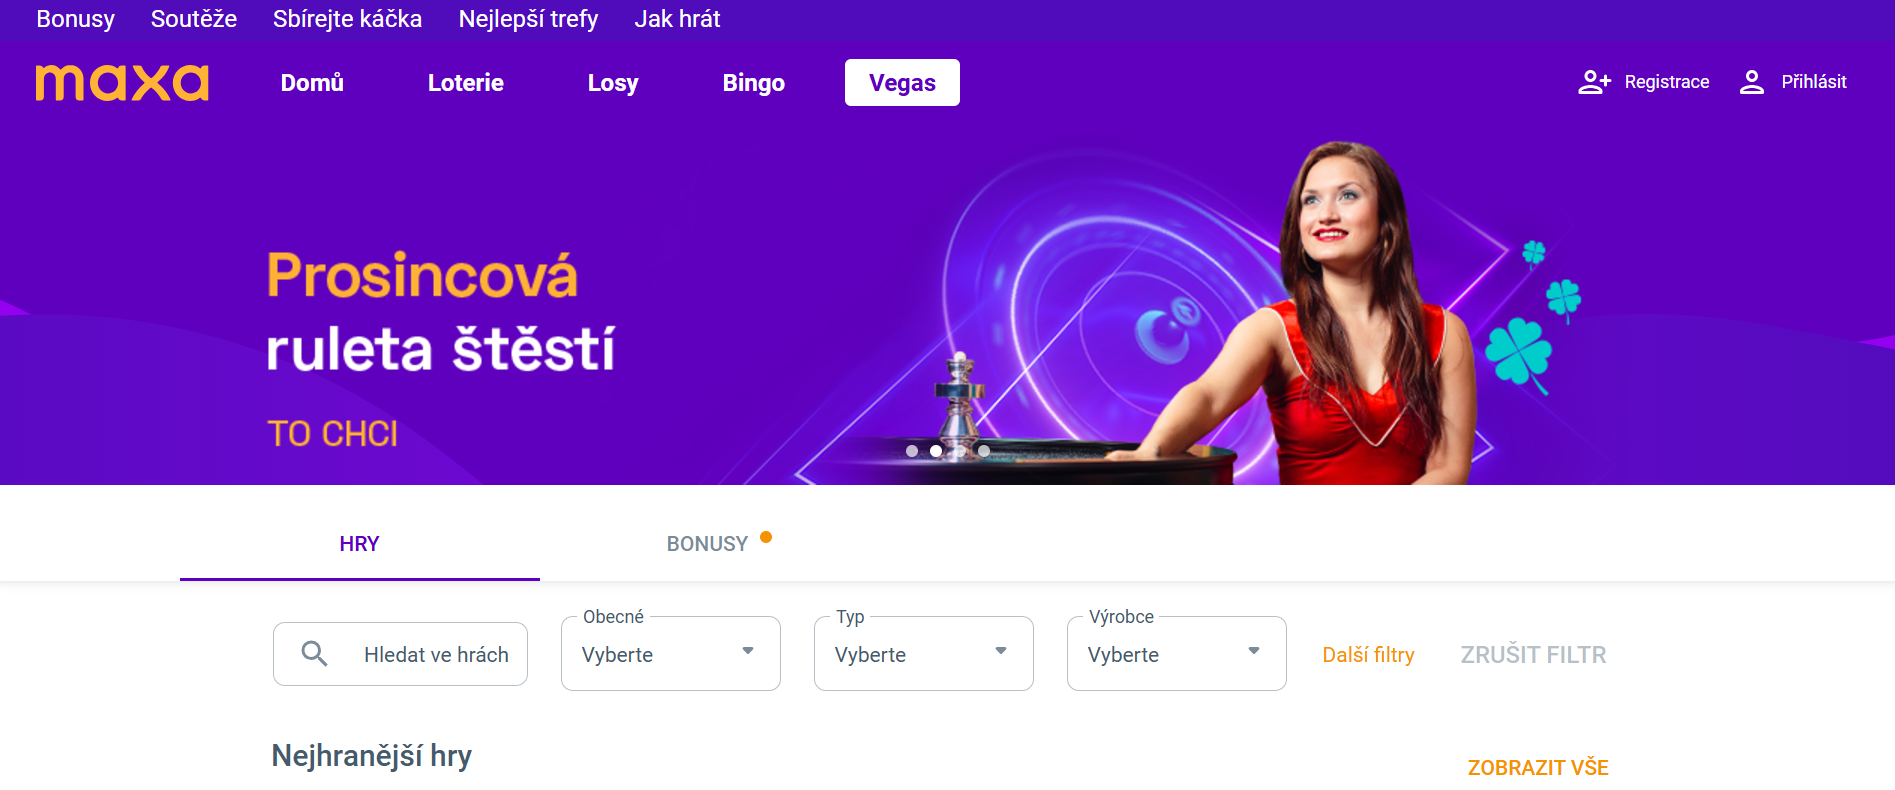Click the maxa logo
Viewport: 1895px width, 790px height.
click(122, 82)
